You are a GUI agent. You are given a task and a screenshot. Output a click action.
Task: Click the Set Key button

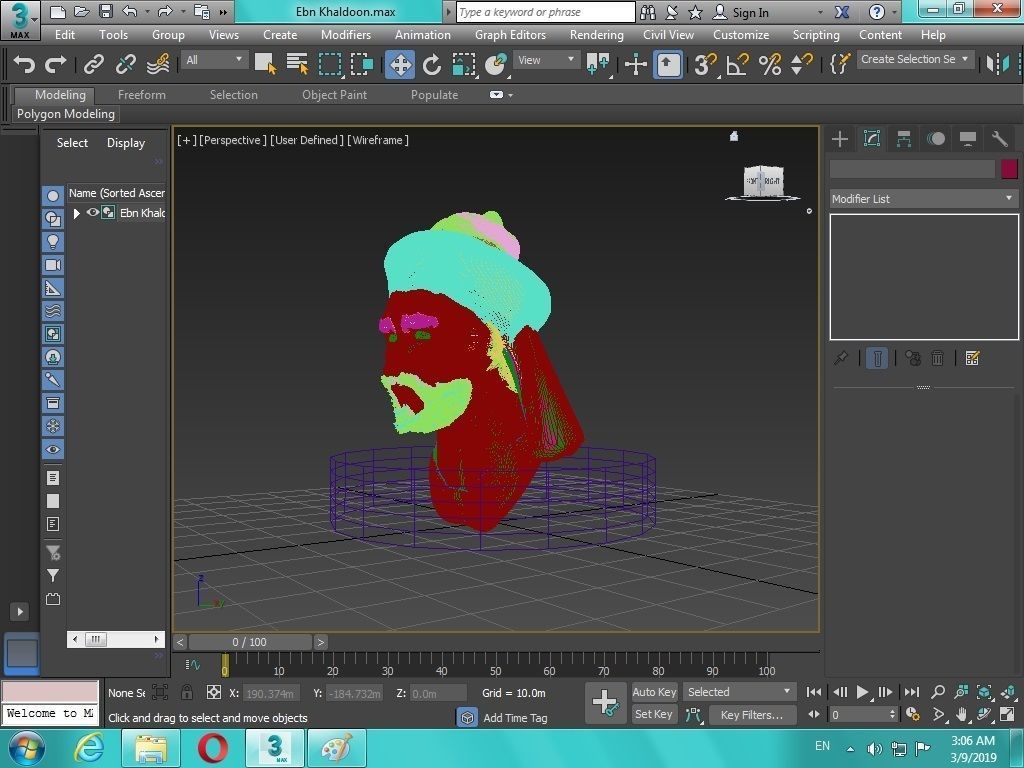(x=654, y=714)
